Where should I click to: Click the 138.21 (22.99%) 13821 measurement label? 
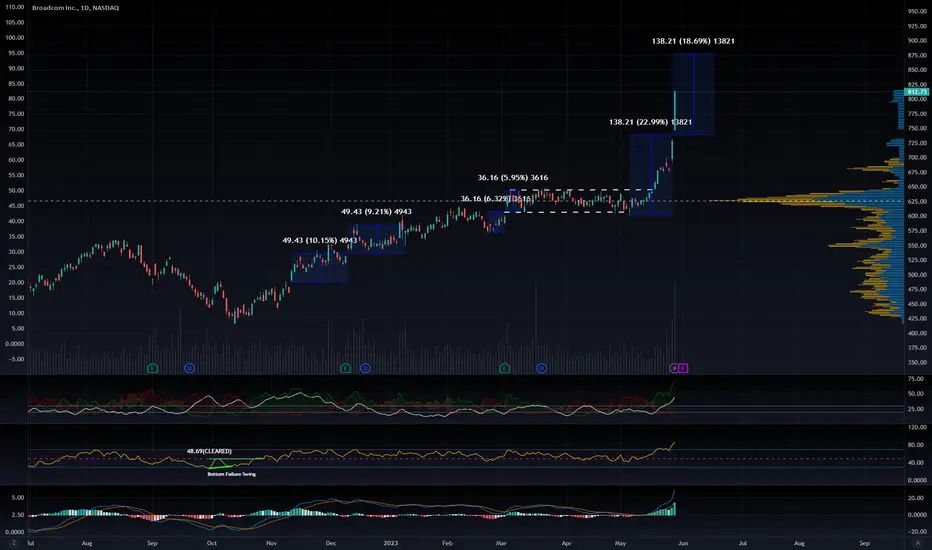tap(650, 122)
